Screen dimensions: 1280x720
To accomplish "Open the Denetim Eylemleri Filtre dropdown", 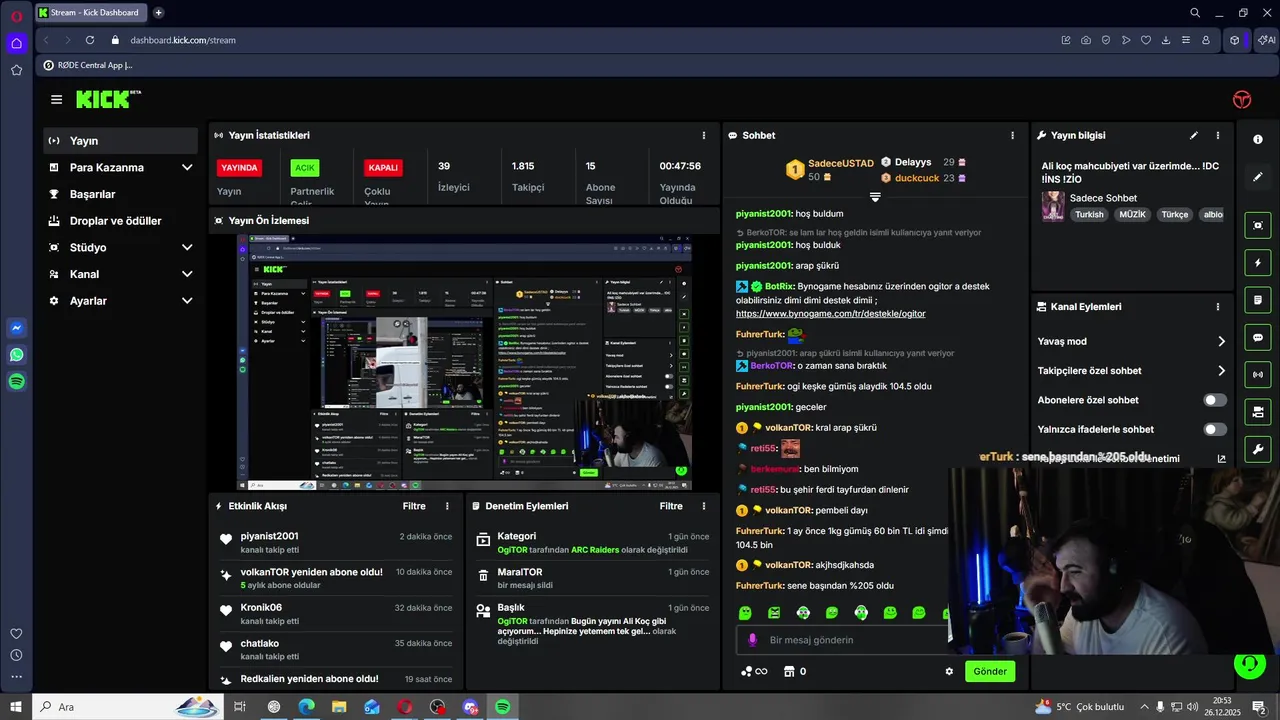I will 671,506.
